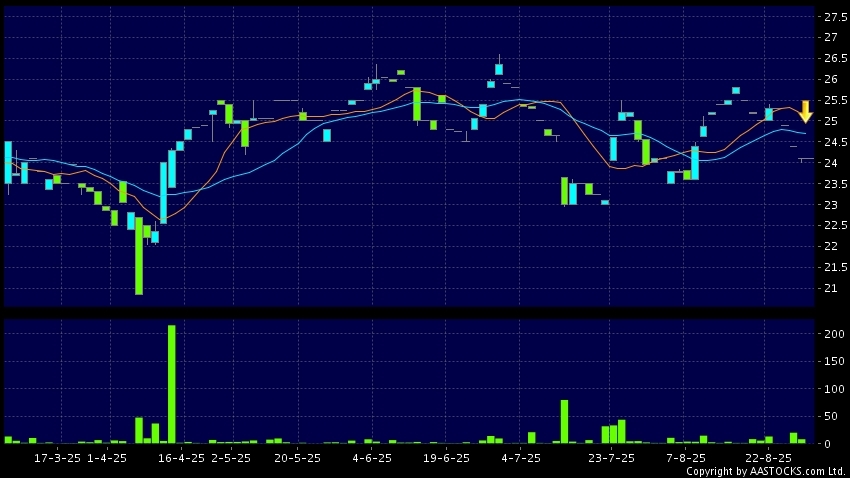The height and width of the screenshot is (478, 850).
Task: Click the 200 volume axis label
Action: click(834, 334)
